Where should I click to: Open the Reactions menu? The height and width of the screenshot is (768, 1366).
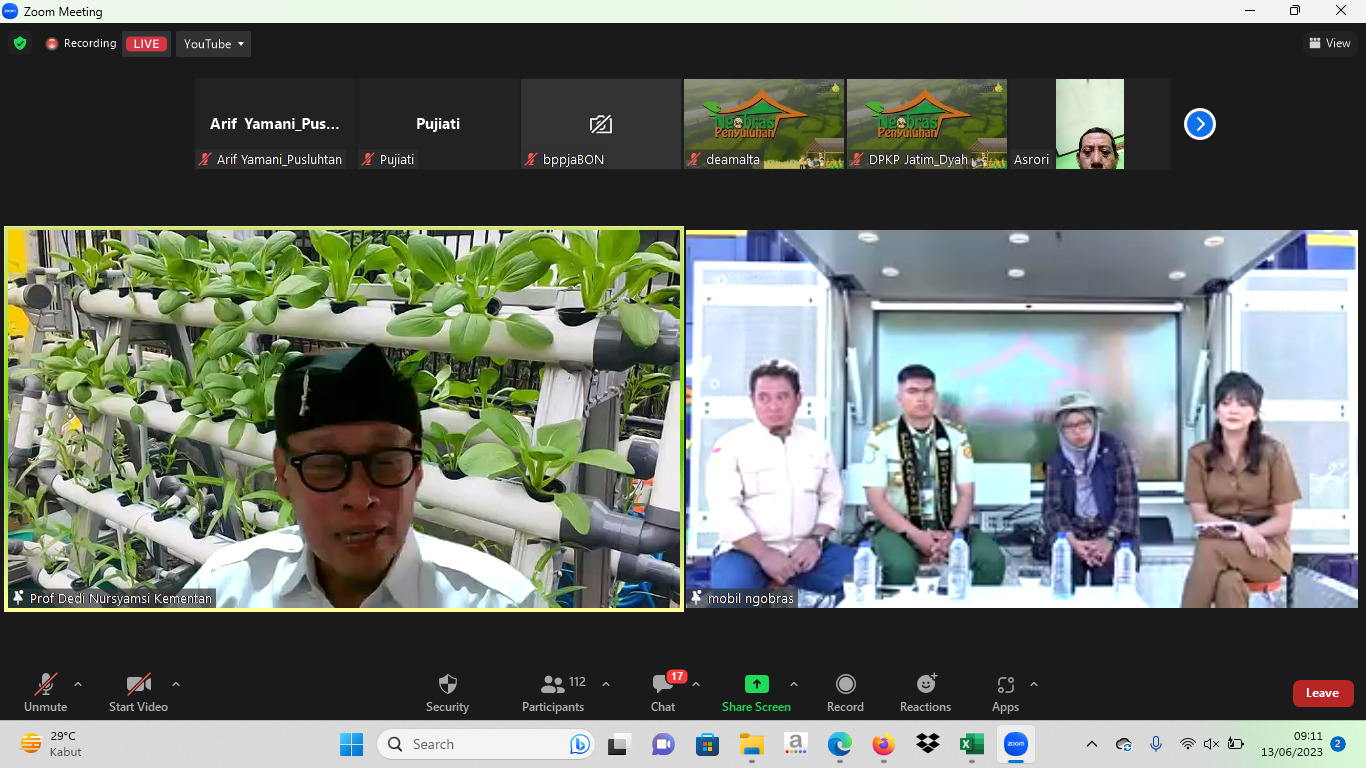pyautogui.click(x=925, y=685)
